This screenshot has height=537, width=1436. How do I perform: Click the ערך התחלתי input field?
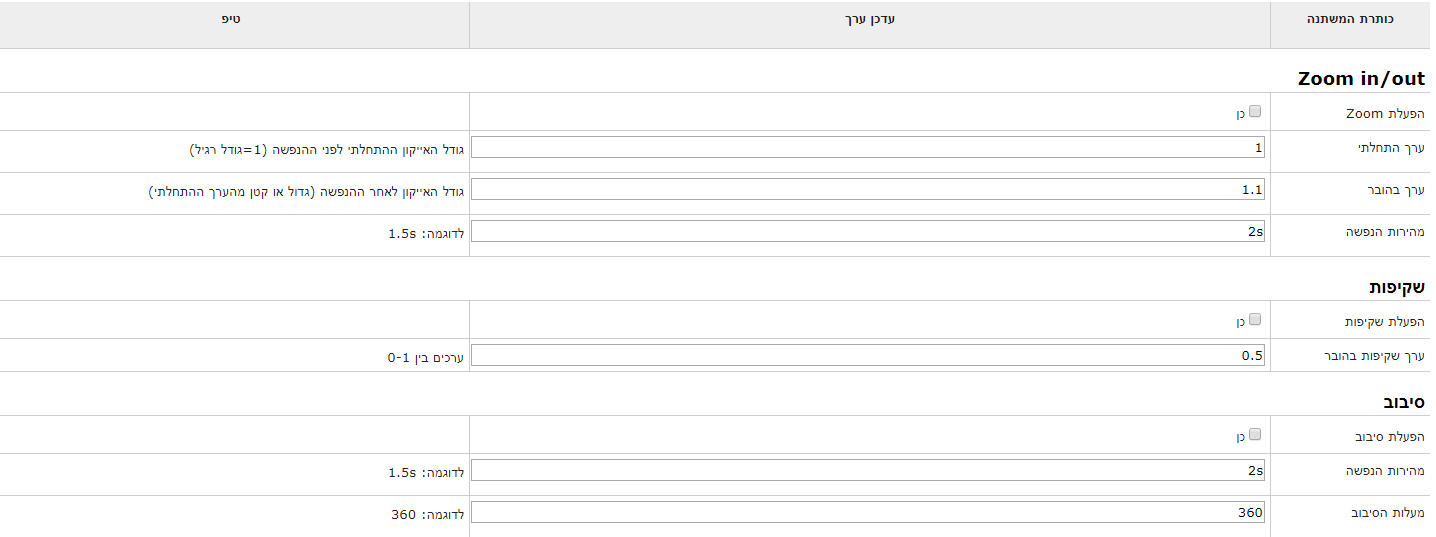point(868,148)
